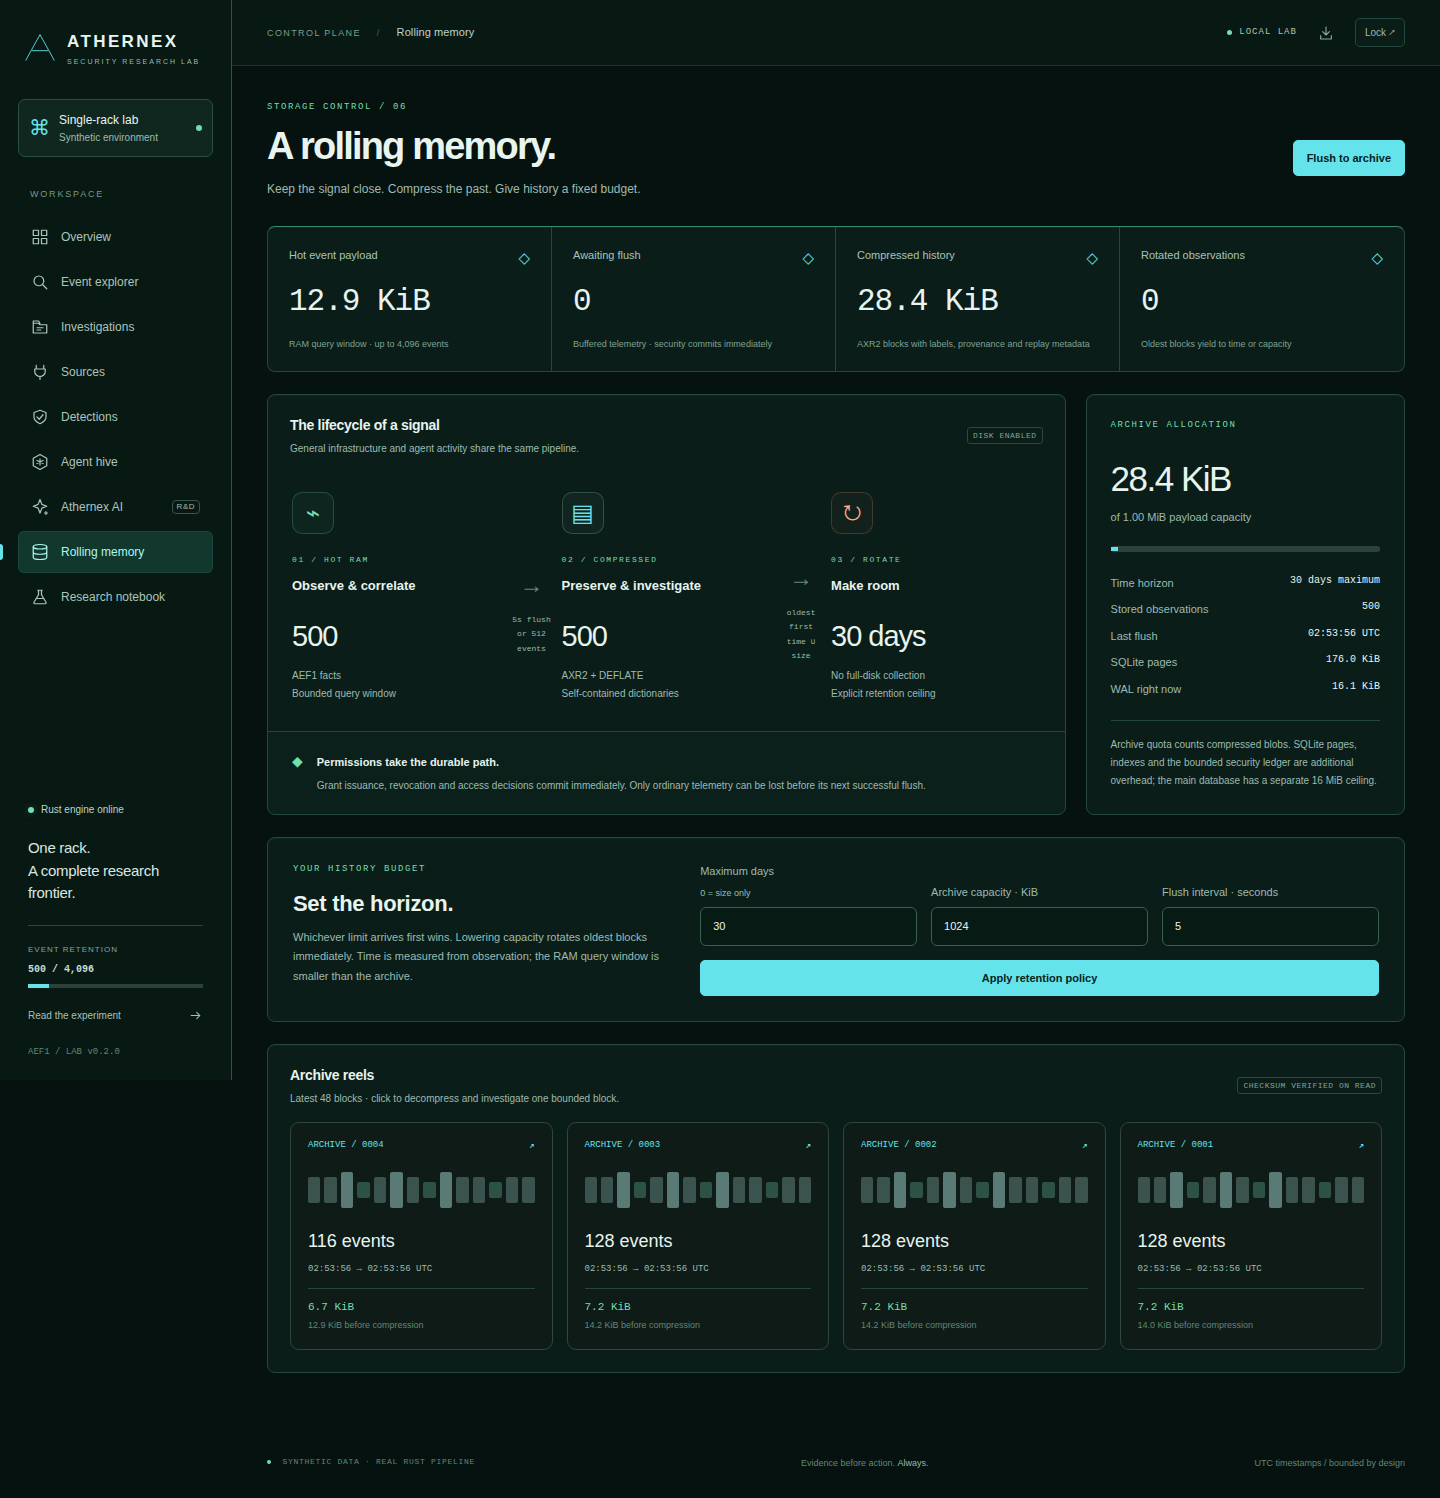Apply the retention policy
The width and height of the screenshot is (1440, 1498).
(x=1039, y=978)
